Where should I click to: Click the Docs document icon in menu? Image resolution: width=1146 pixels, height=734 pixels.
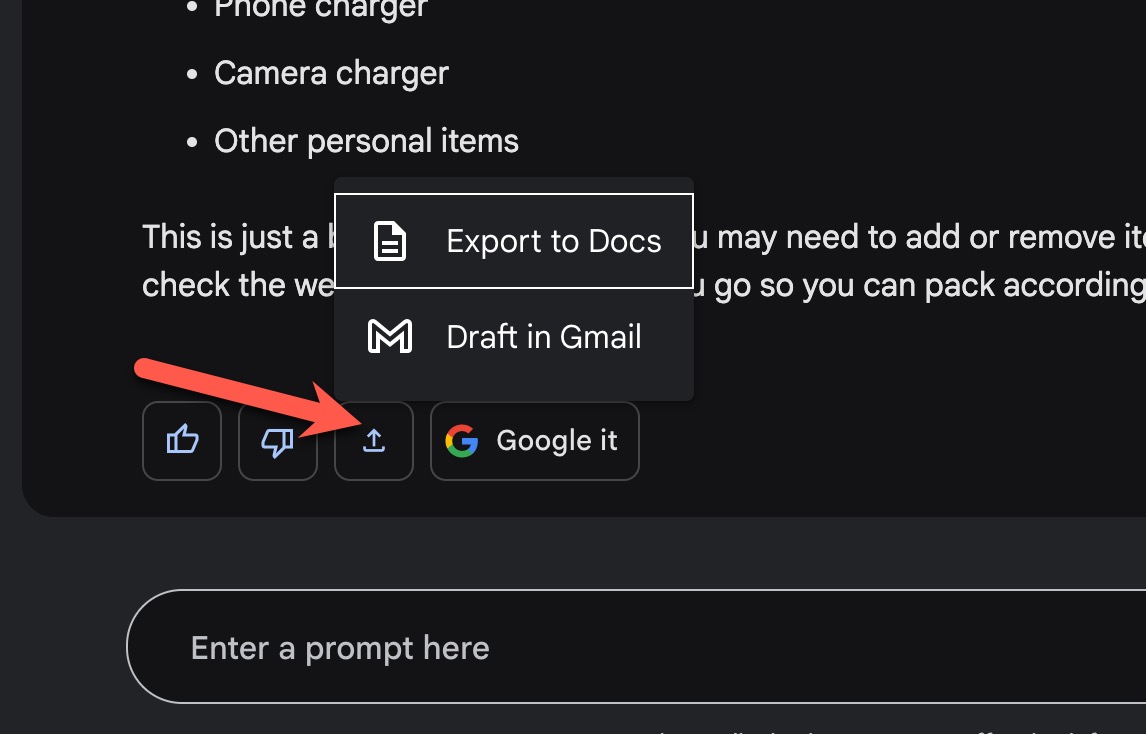point(390,242)
